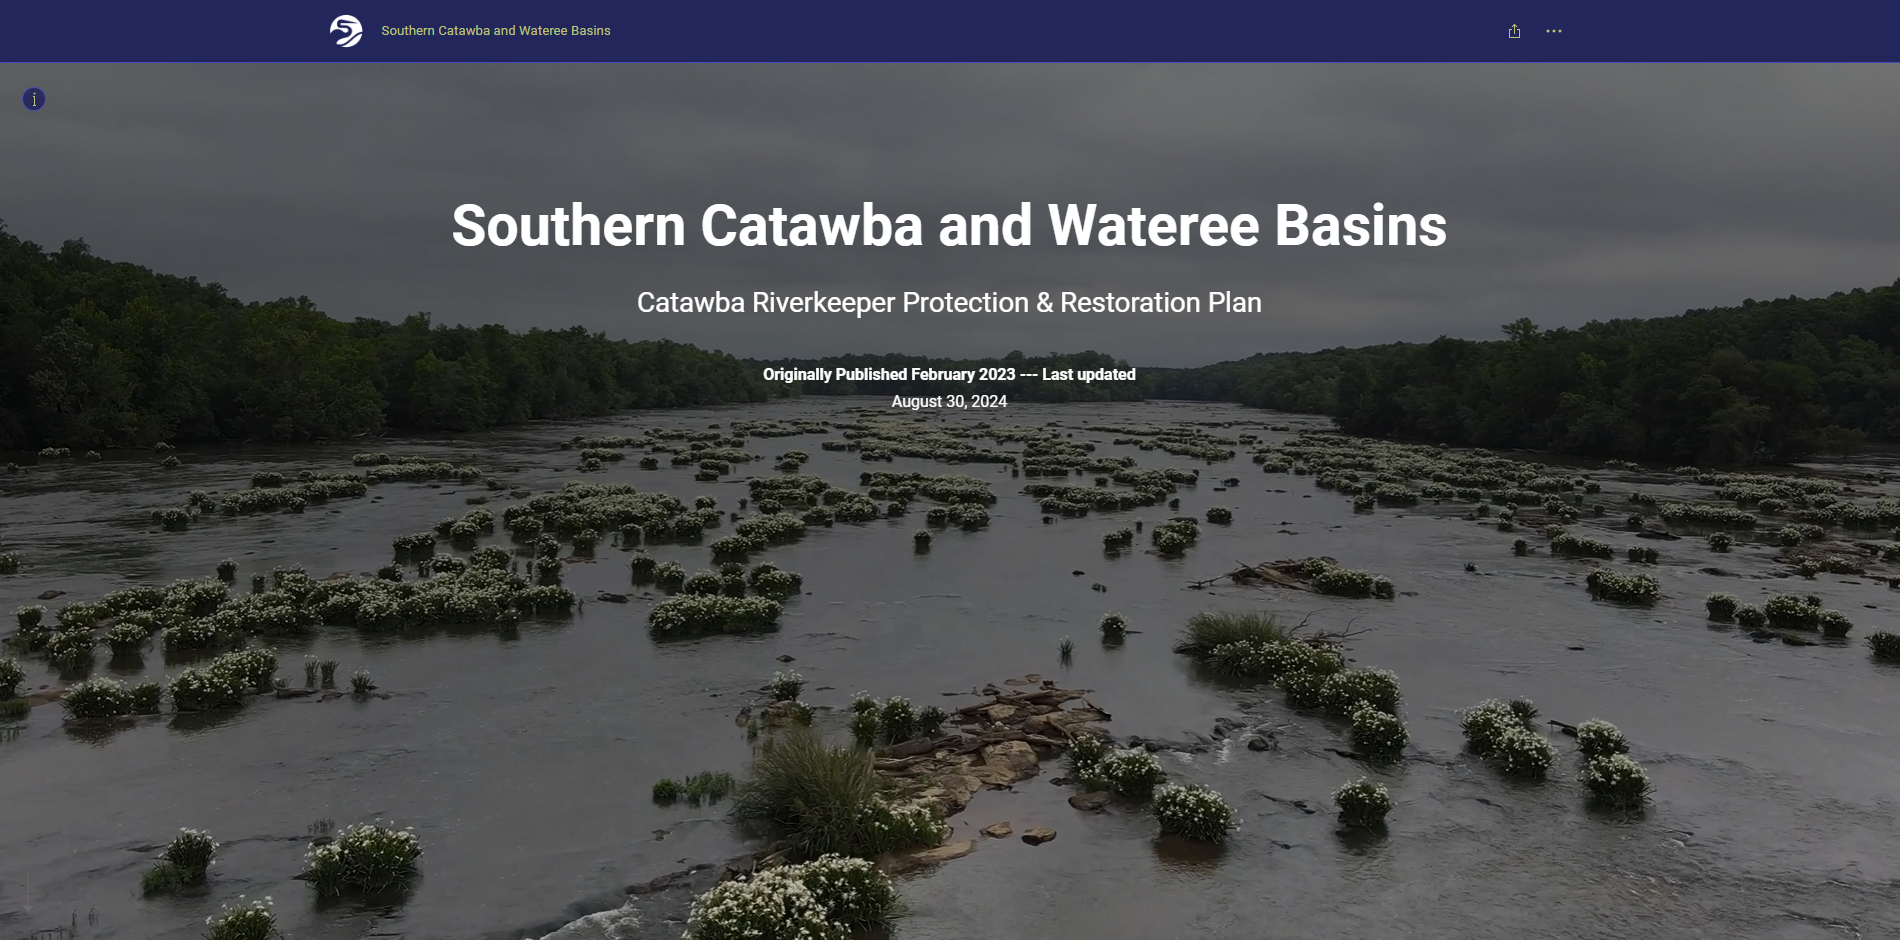The height and width of the screenshot is (940, 1900).
Task: Click subtitle 'Catawba Riverkeeper Protection & Restoration Plan'
Action: pyautogui.click(x=949, y=302)
